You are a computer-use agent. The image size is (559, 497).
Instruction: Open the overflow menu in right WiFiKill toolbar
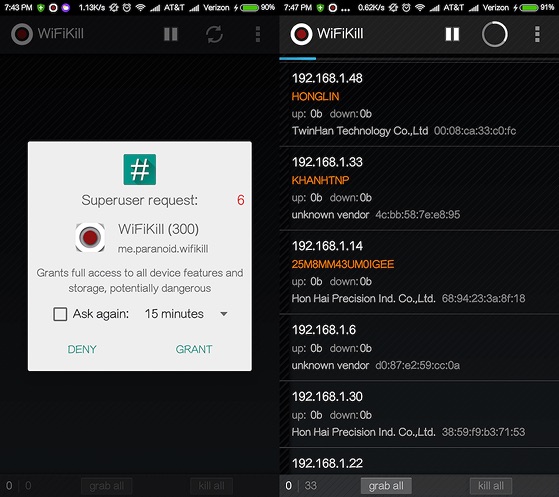(x=537, y=34)
